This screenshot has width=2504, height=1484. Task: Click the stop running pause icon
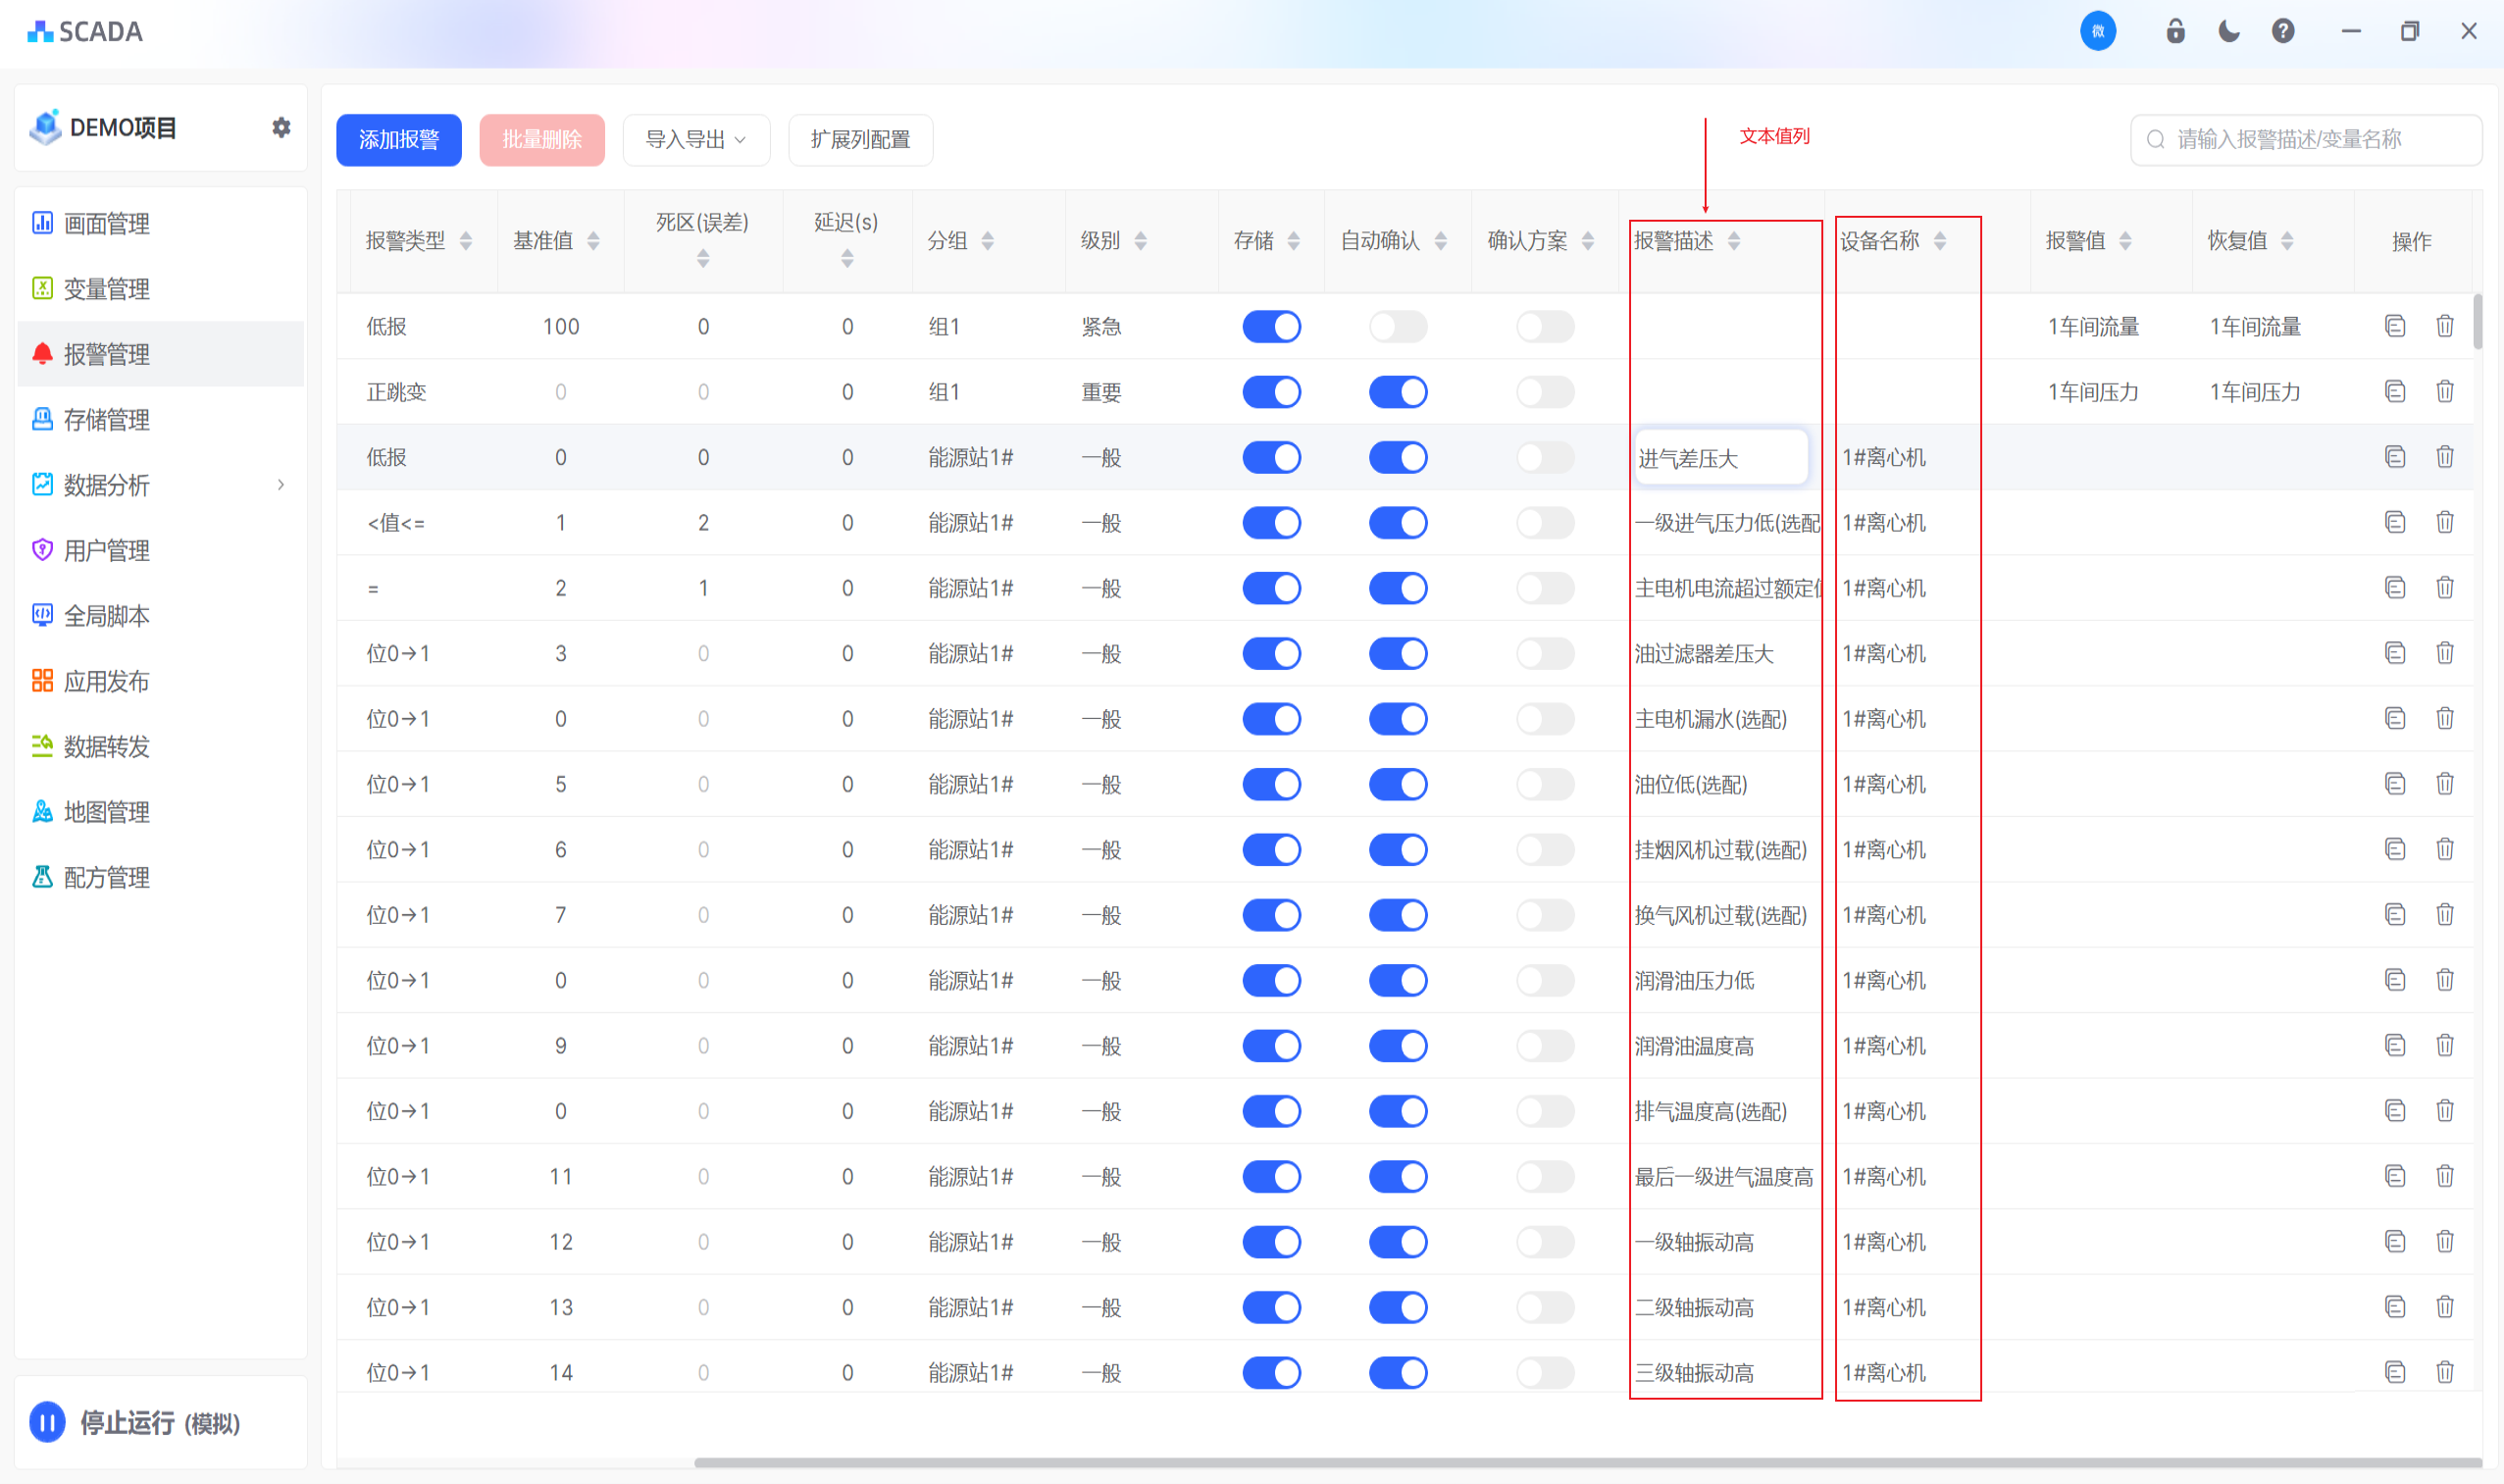47,1422
